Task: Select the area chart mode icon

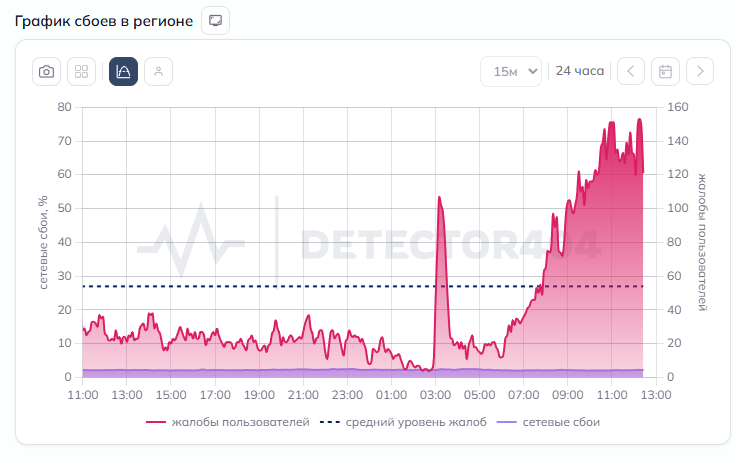Action: tap(123, 72)
